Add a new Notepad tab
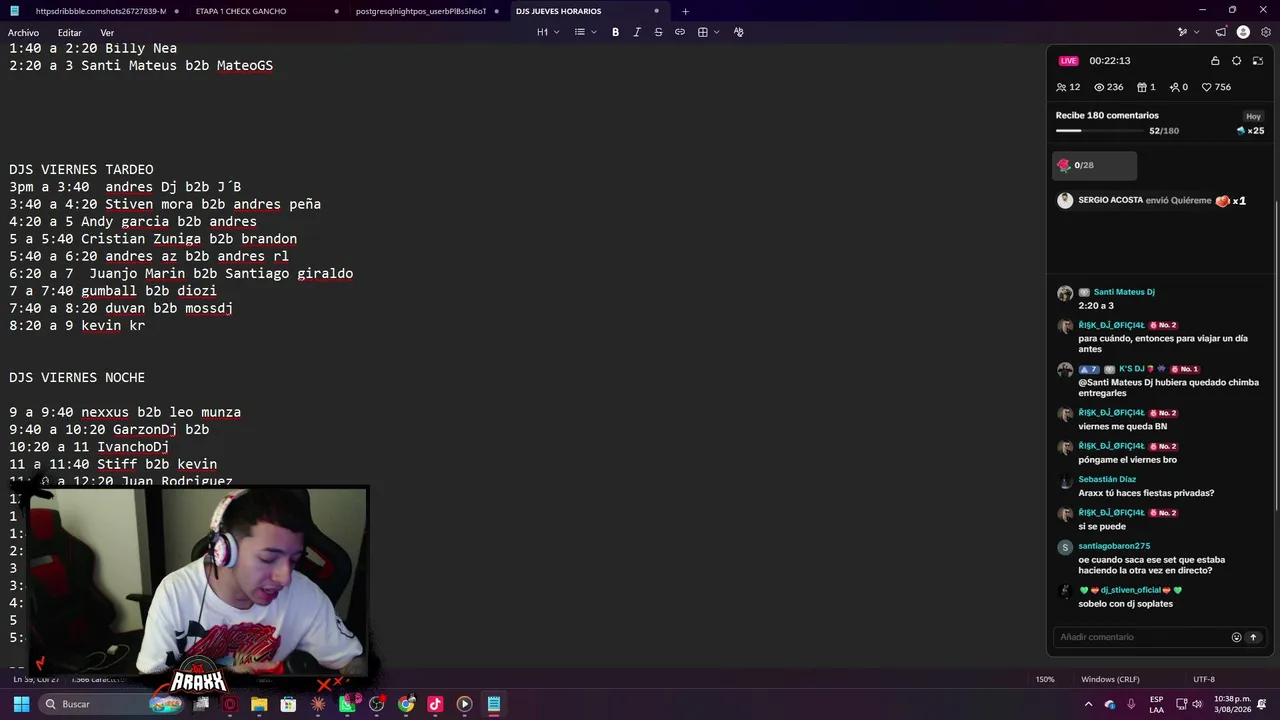 tap(685, 11)
